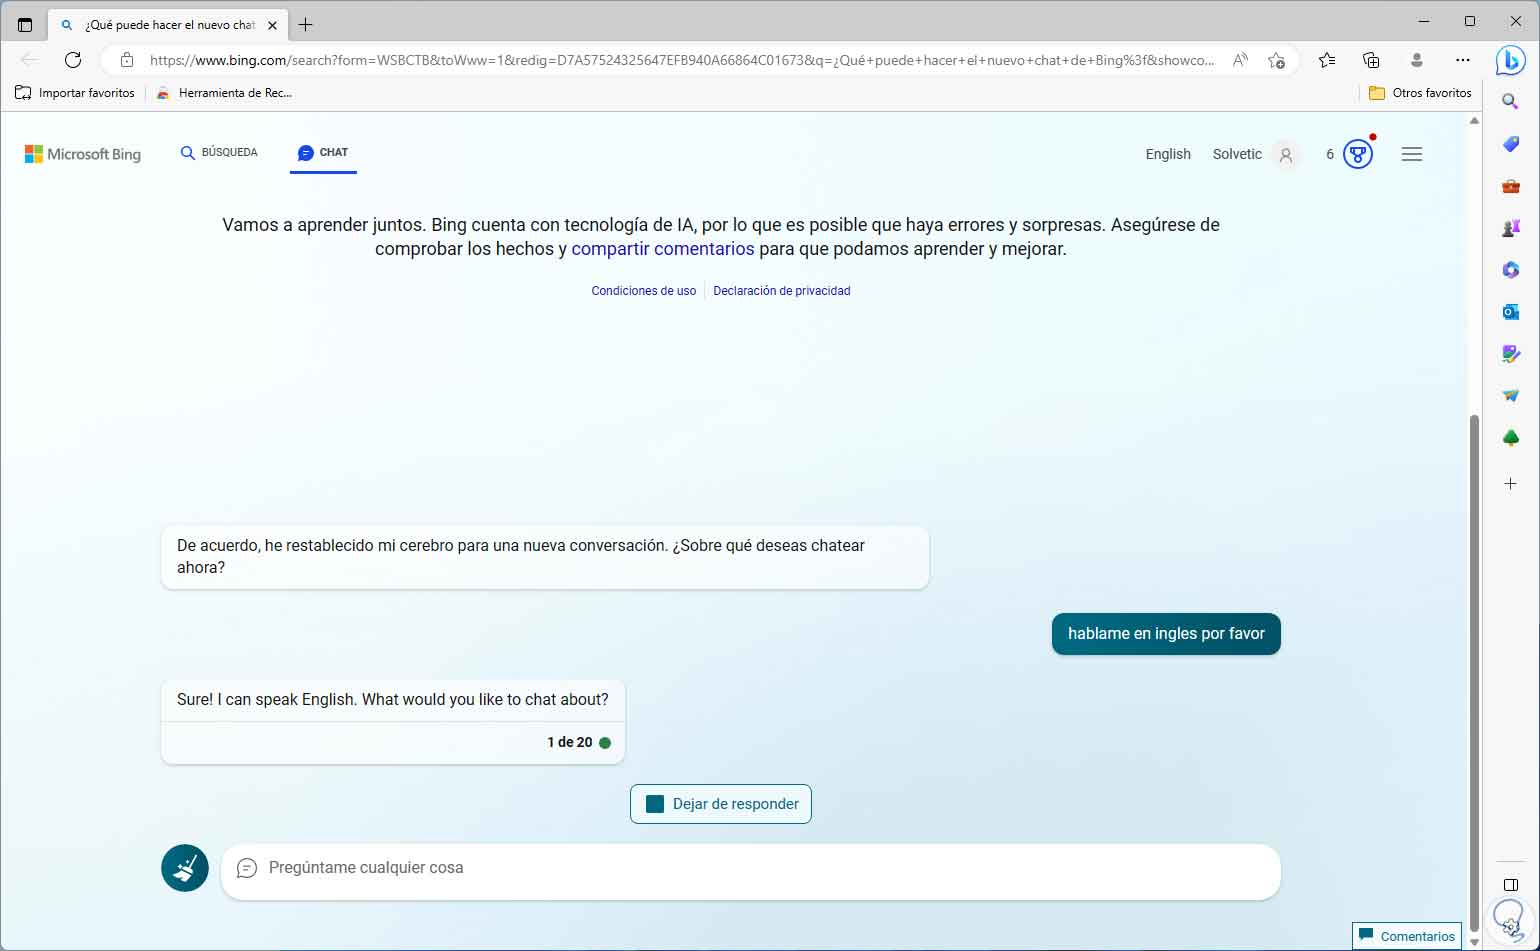Screen dimensions: 1540x951
Task: Switch language via the English link
Action: tap(1168, 154)
